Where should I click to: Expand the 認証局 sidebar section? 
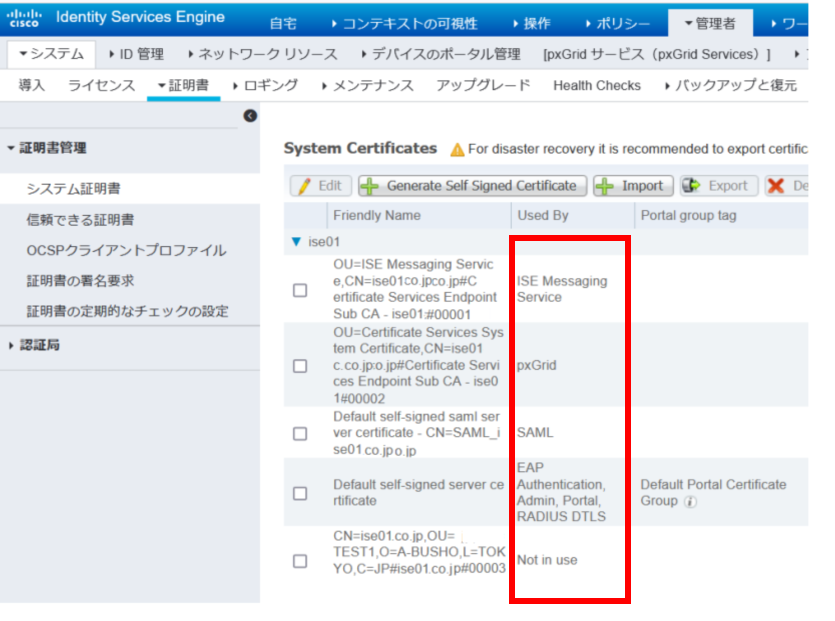pyautogui.click(x=12, y=346)
